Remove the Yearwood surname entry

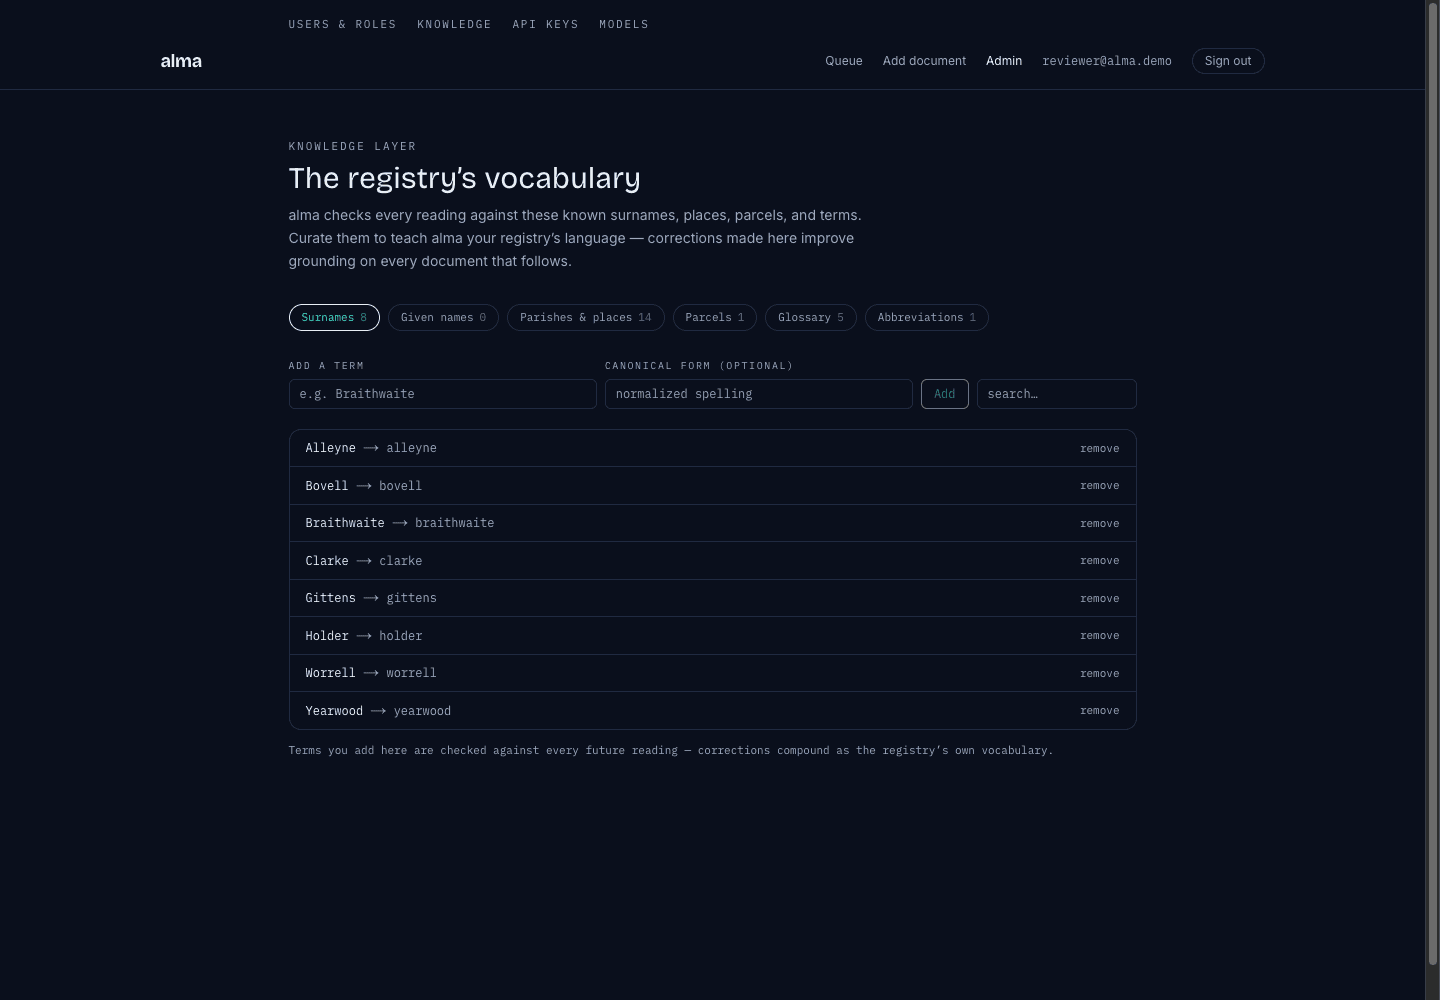click(x=1100, y=711)
